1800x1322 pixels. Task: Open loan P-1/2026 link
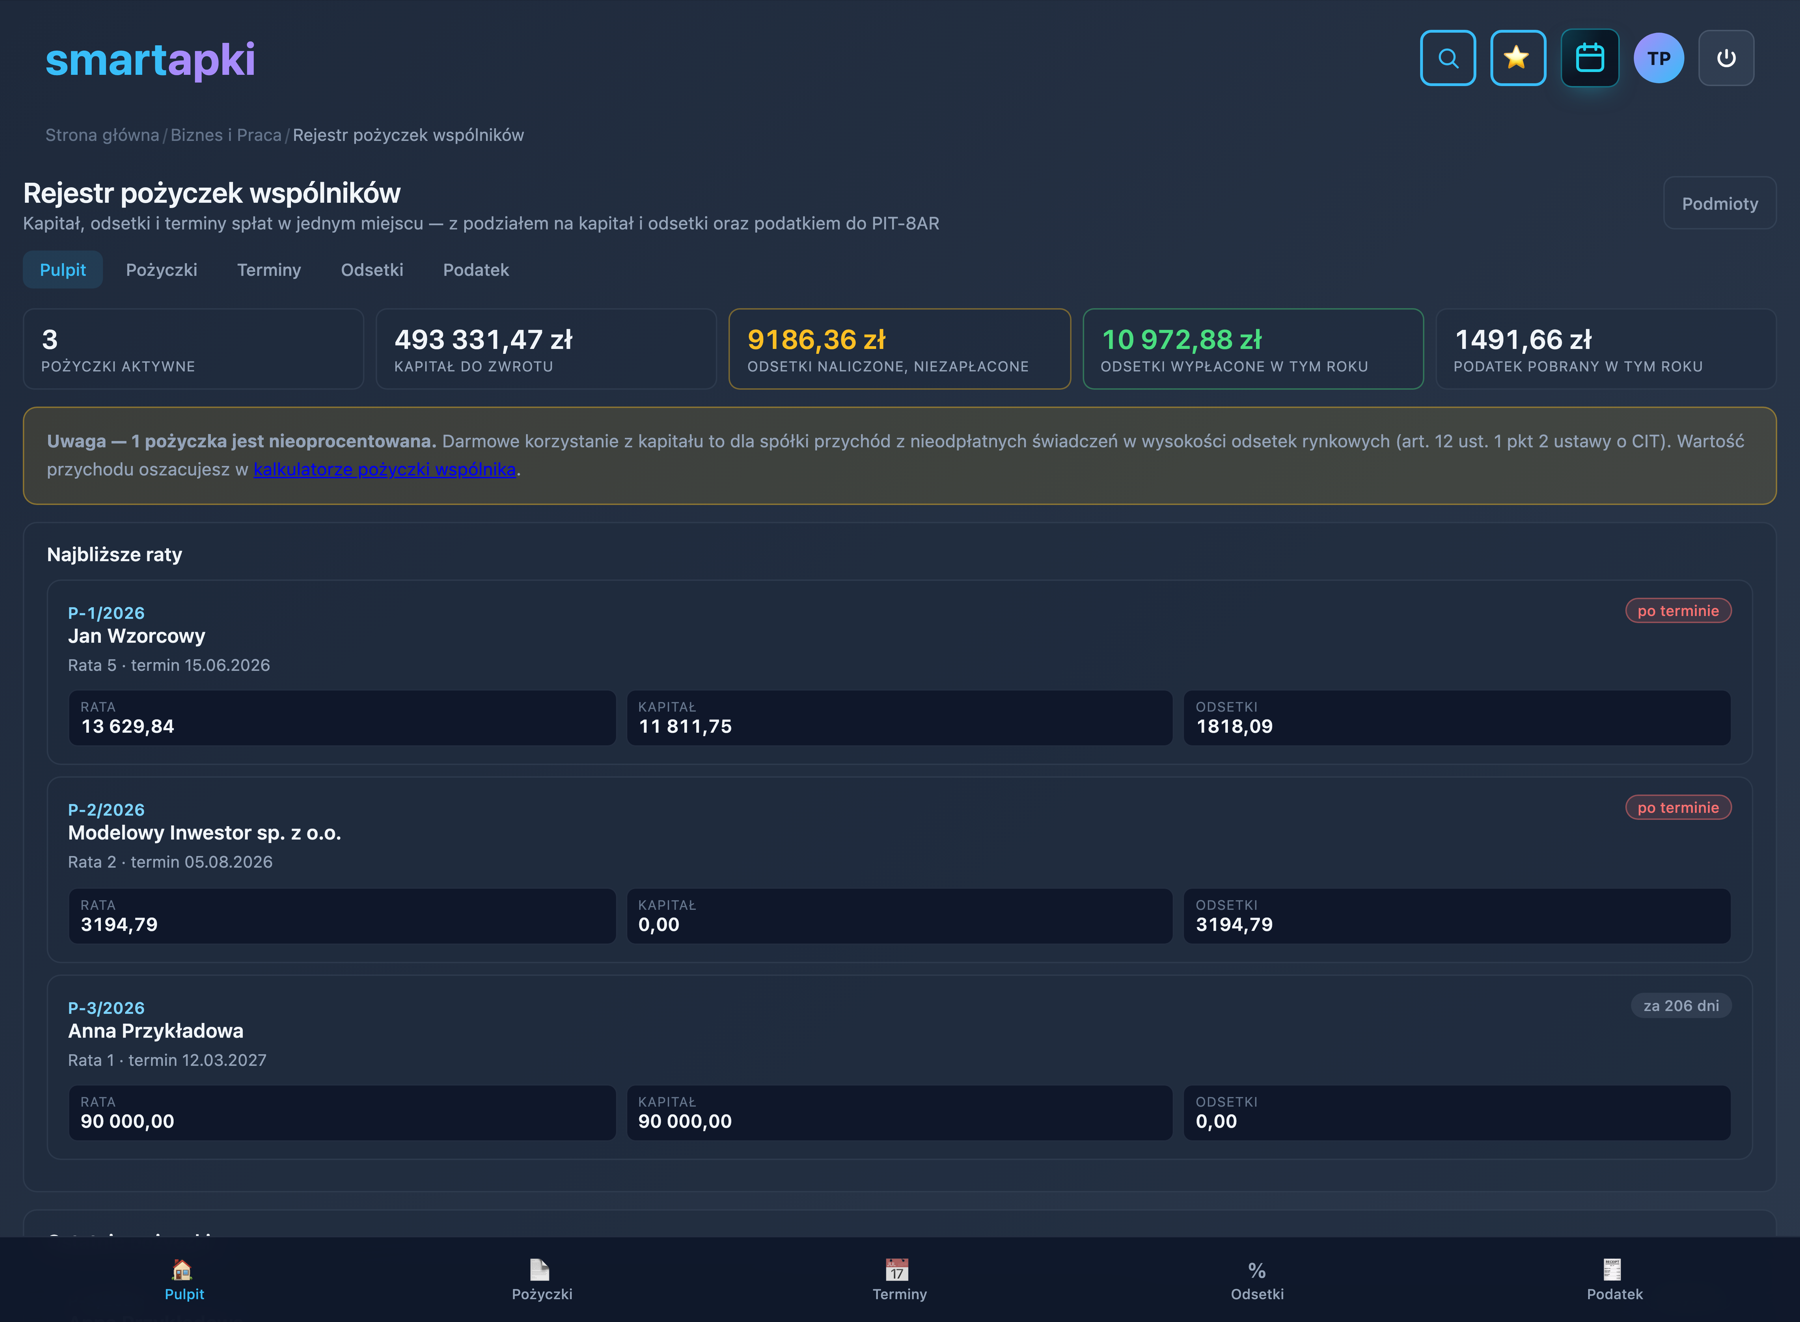(106, 613)
